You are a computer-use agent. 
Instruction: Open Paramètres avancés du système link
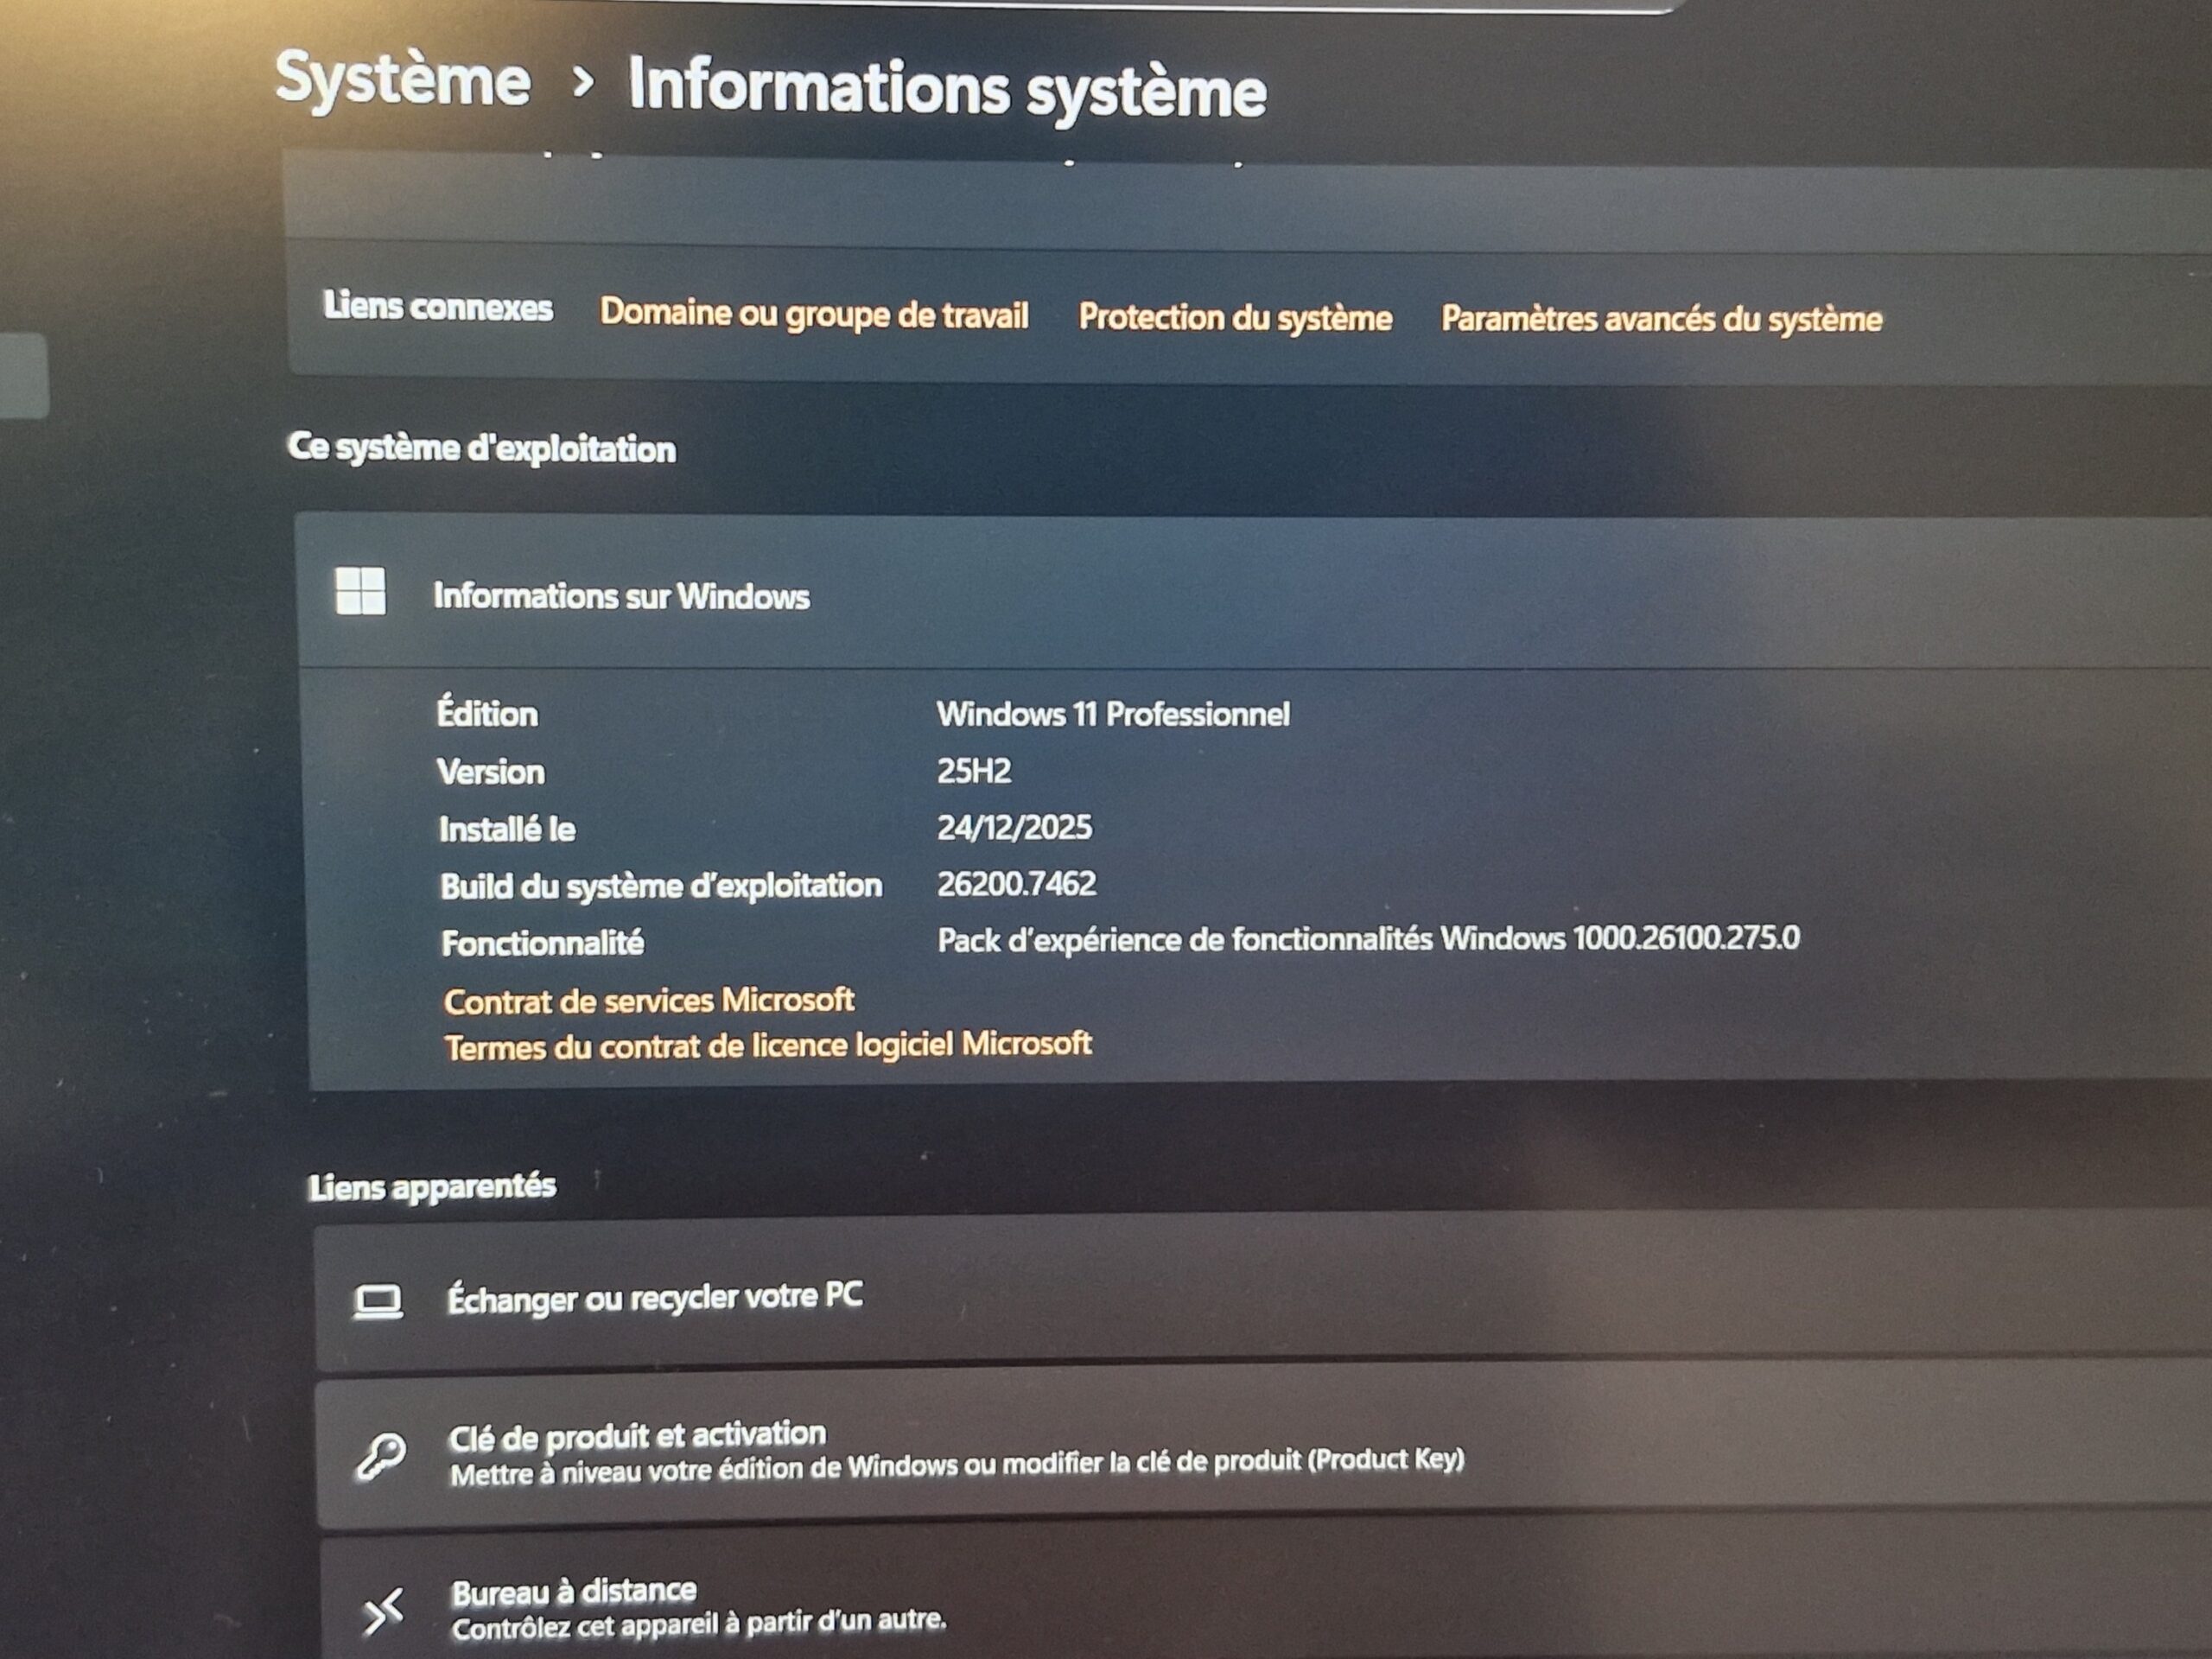(1661, 320)
